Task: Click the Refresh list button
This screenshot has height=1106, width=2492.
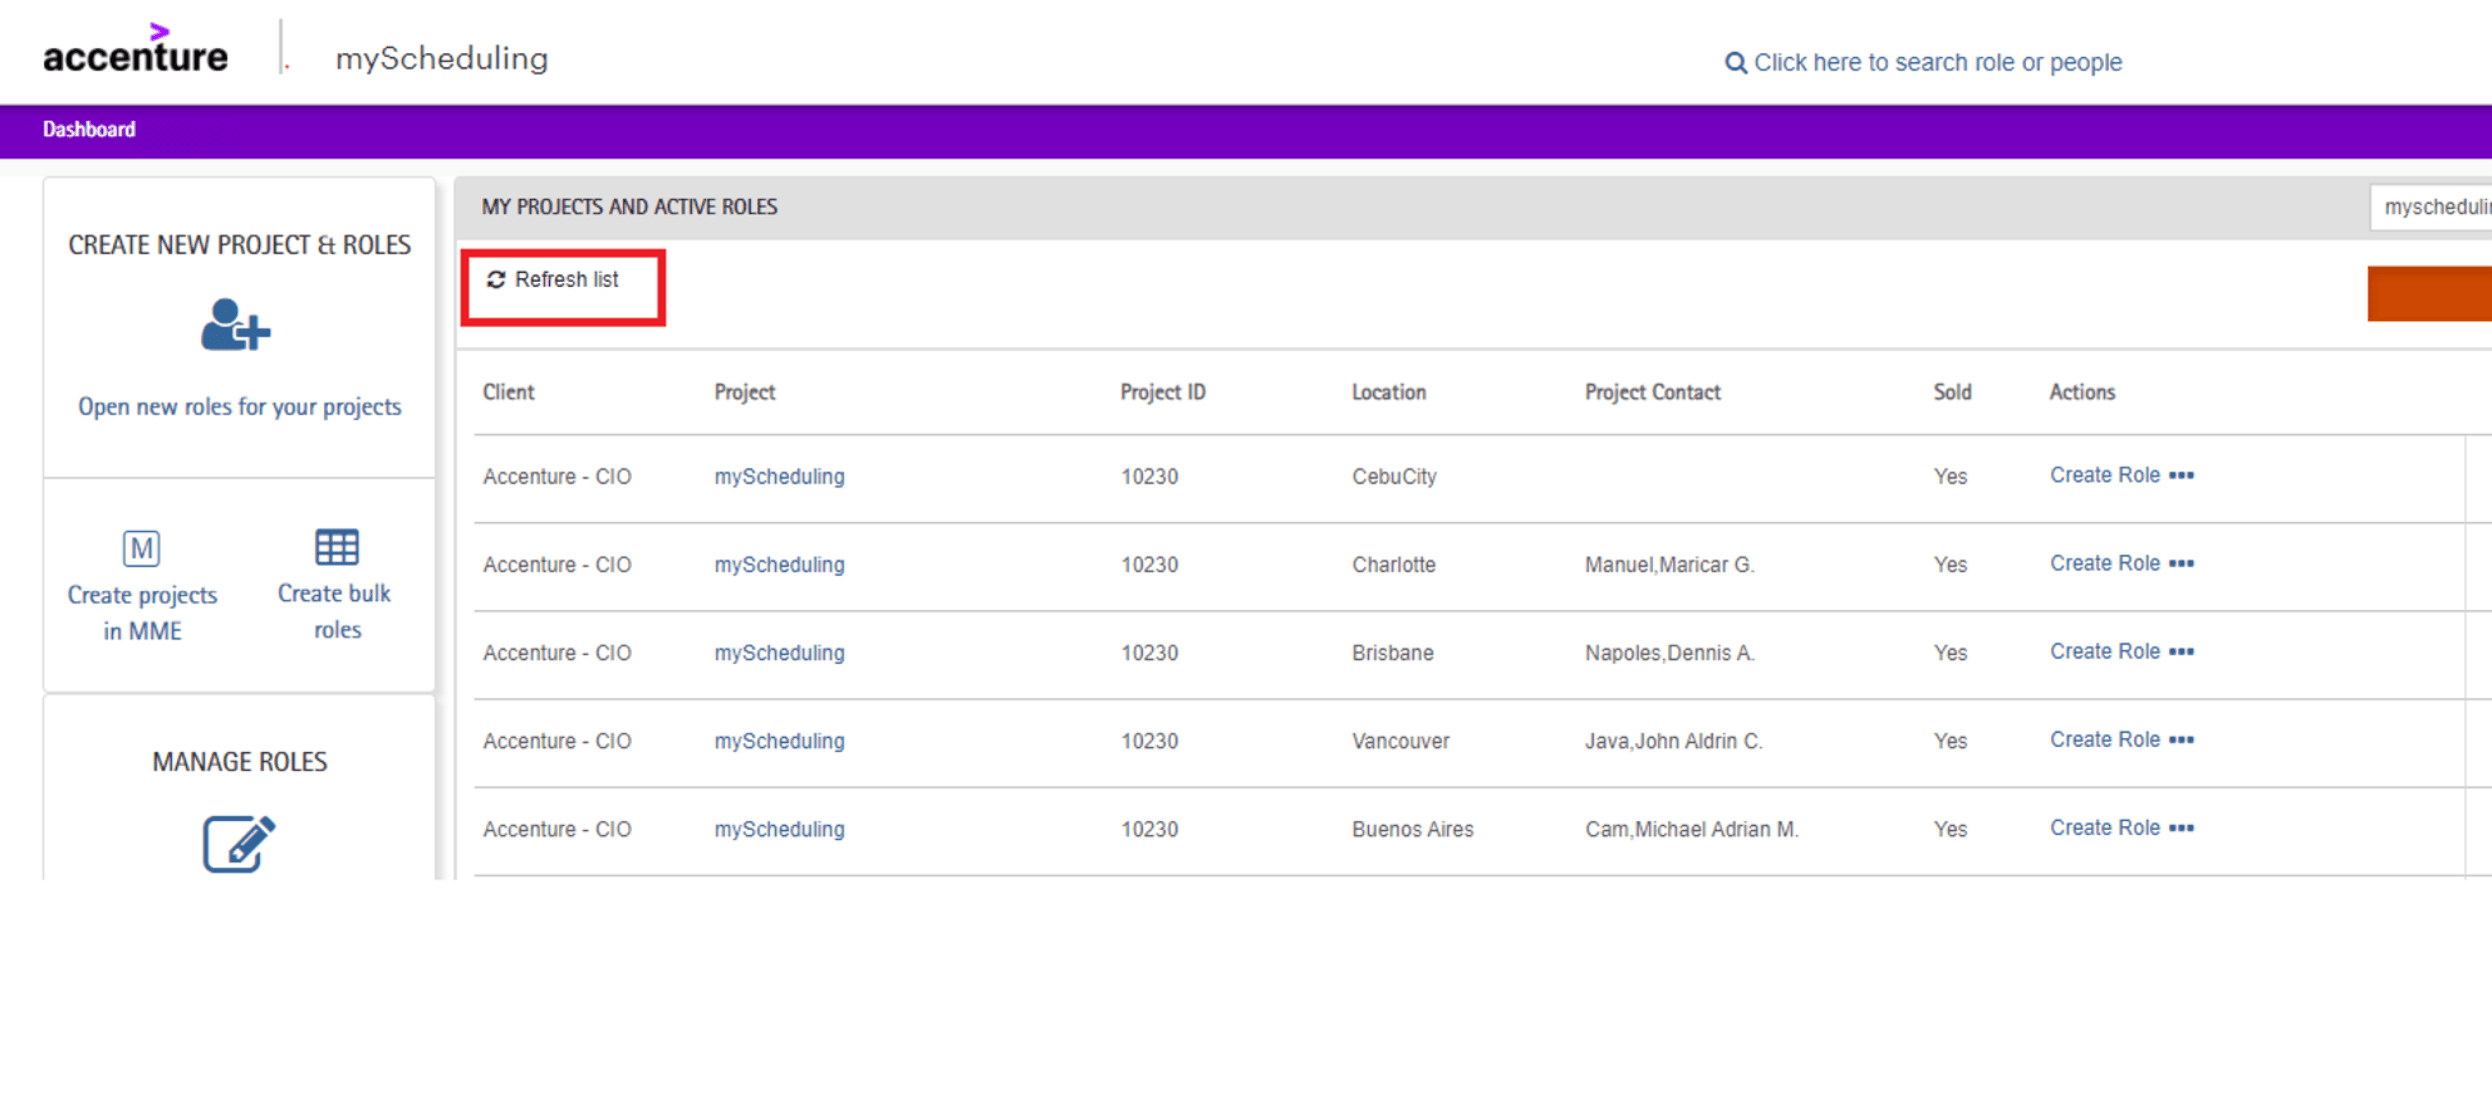Action: pyautogui.click(x=553, y=280)
